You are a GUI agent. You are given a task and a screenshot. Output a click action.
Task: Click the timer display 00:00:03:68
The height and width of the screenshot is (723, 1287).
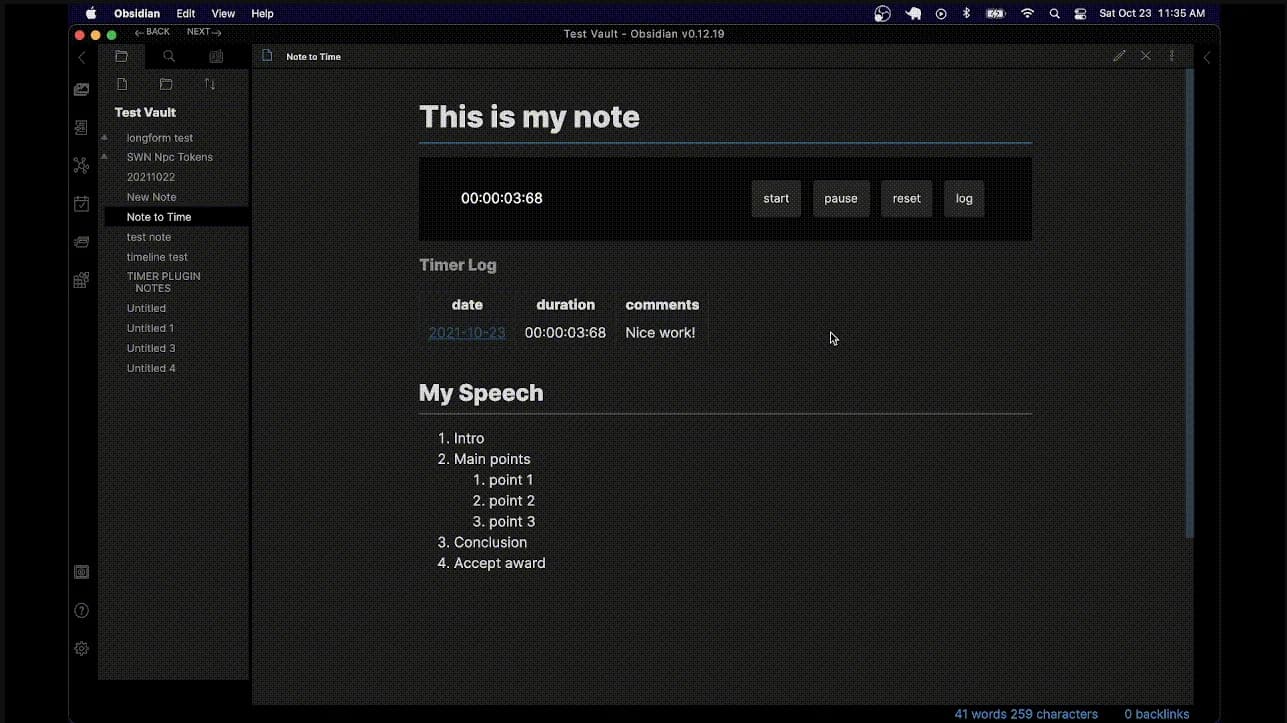click(x=502, y=198)
